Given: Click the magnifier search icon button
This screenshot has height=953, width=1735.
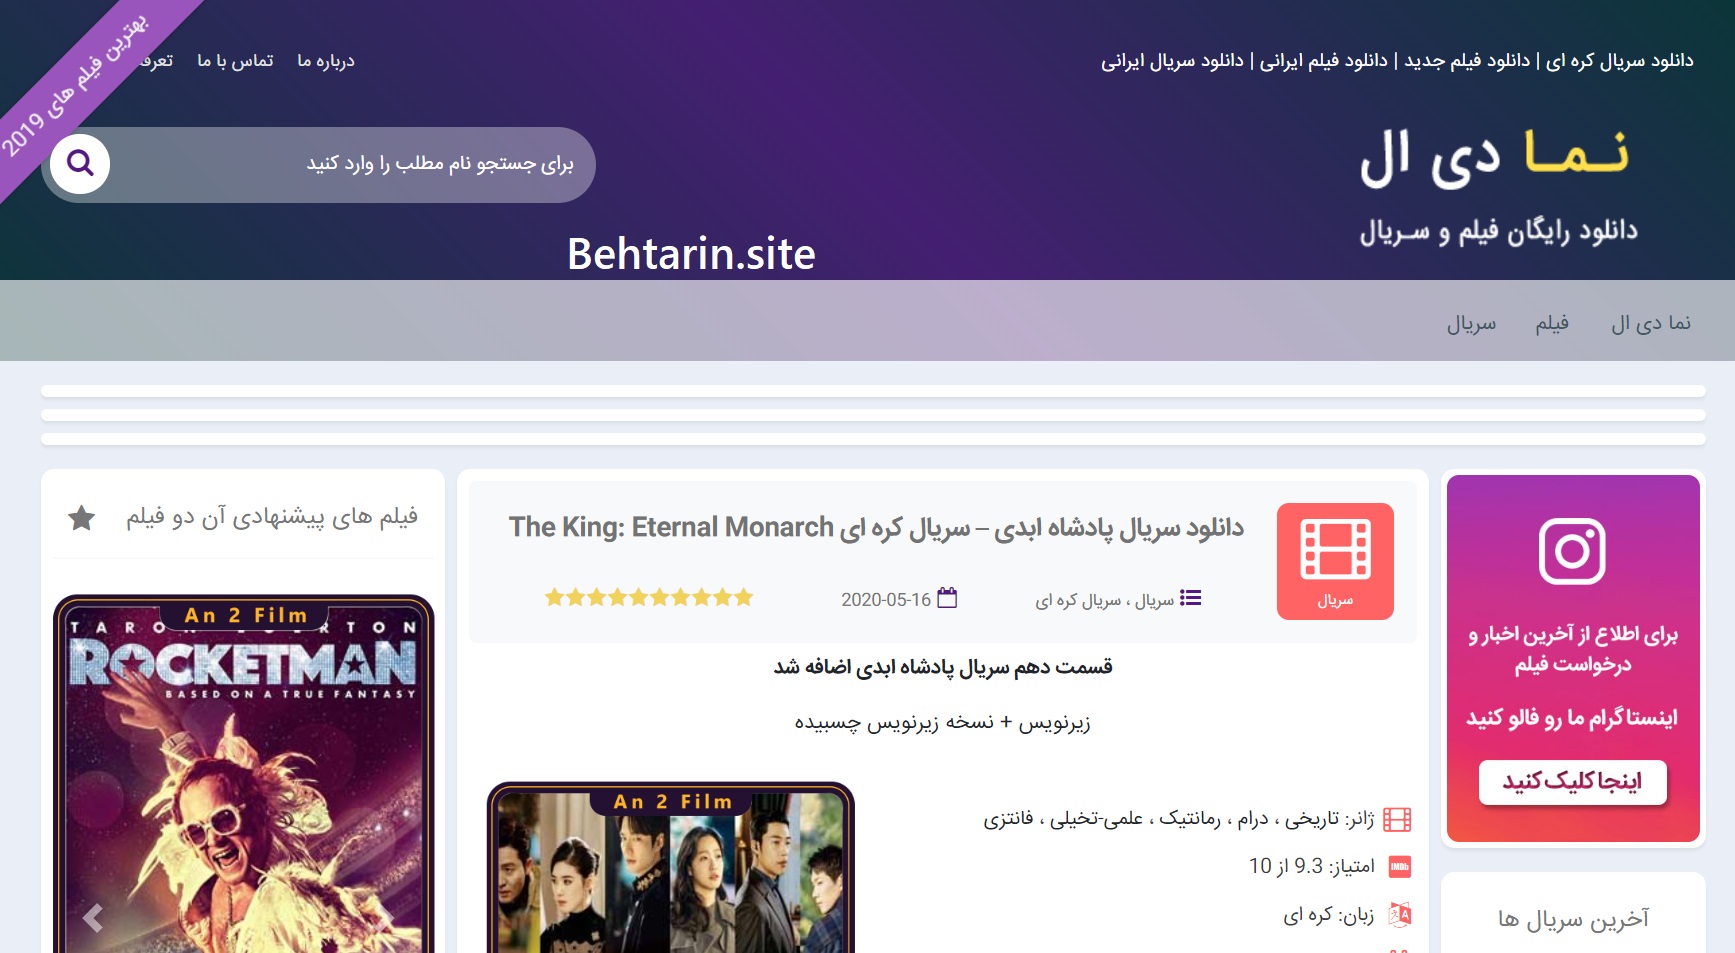Looking at the screenshot, I should 80,163.
